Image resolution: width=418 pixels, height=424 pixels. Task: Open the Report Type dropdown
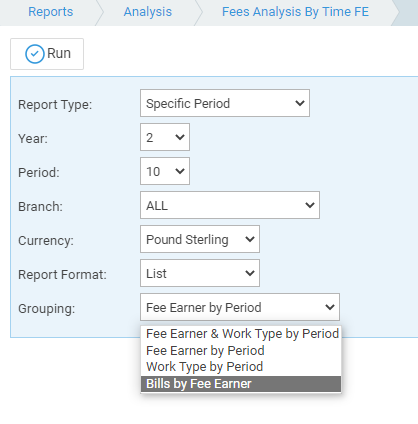click(x=225, y=103)
